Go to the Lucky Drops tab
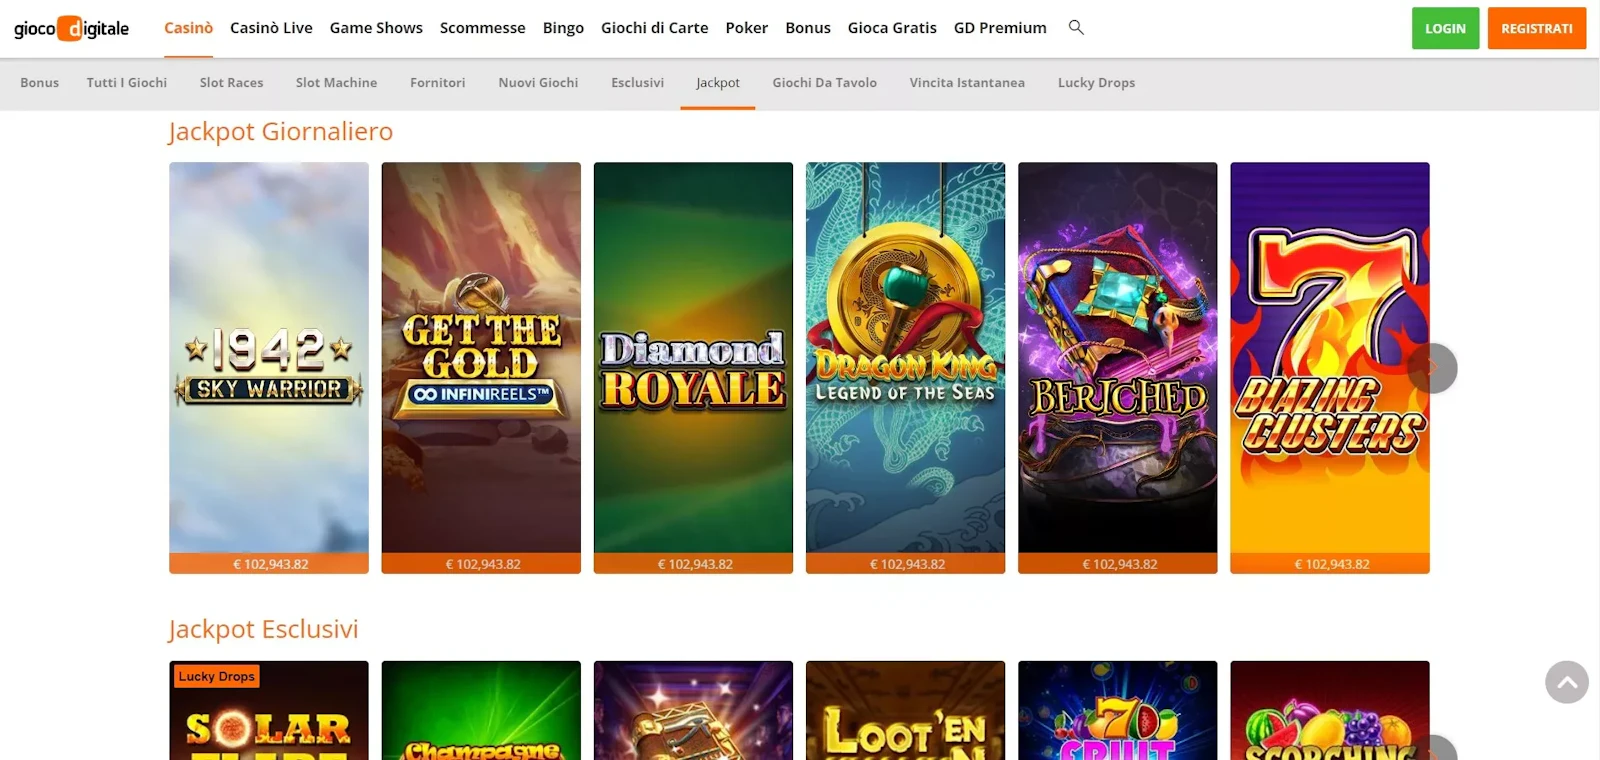This screenshot has width=1600, height=760. tap(1096, 83)
